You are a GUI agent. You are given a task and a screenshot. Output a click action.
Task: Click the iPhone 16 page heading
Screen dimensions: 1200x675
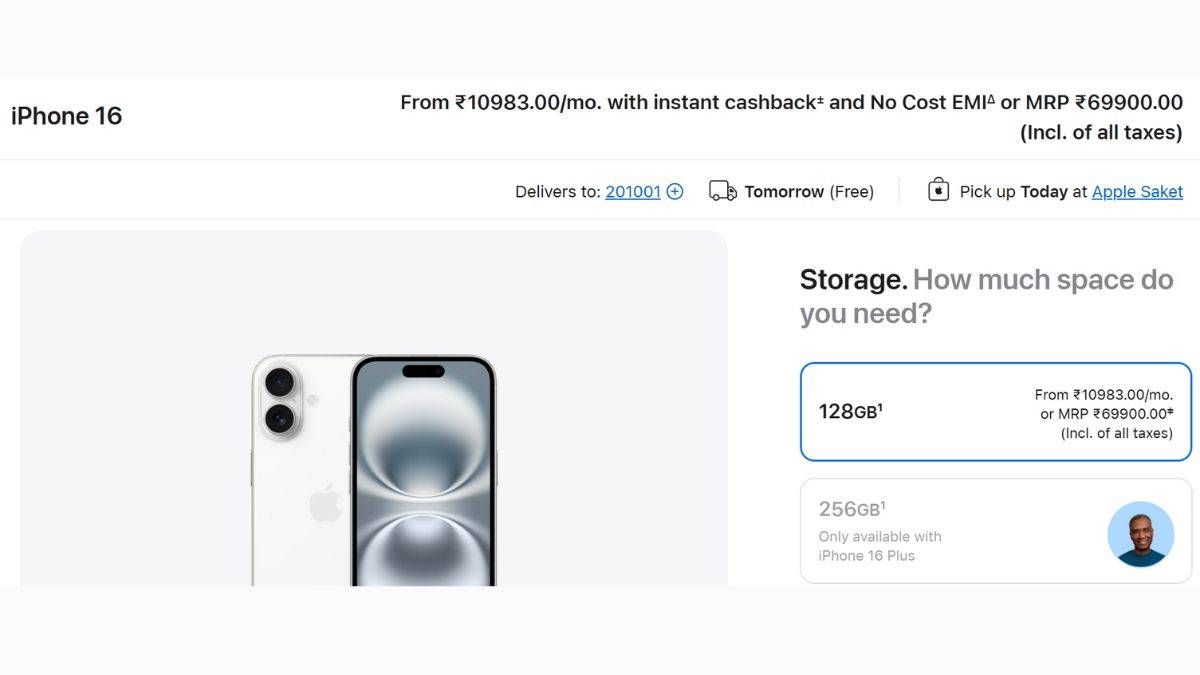point(66,116)
